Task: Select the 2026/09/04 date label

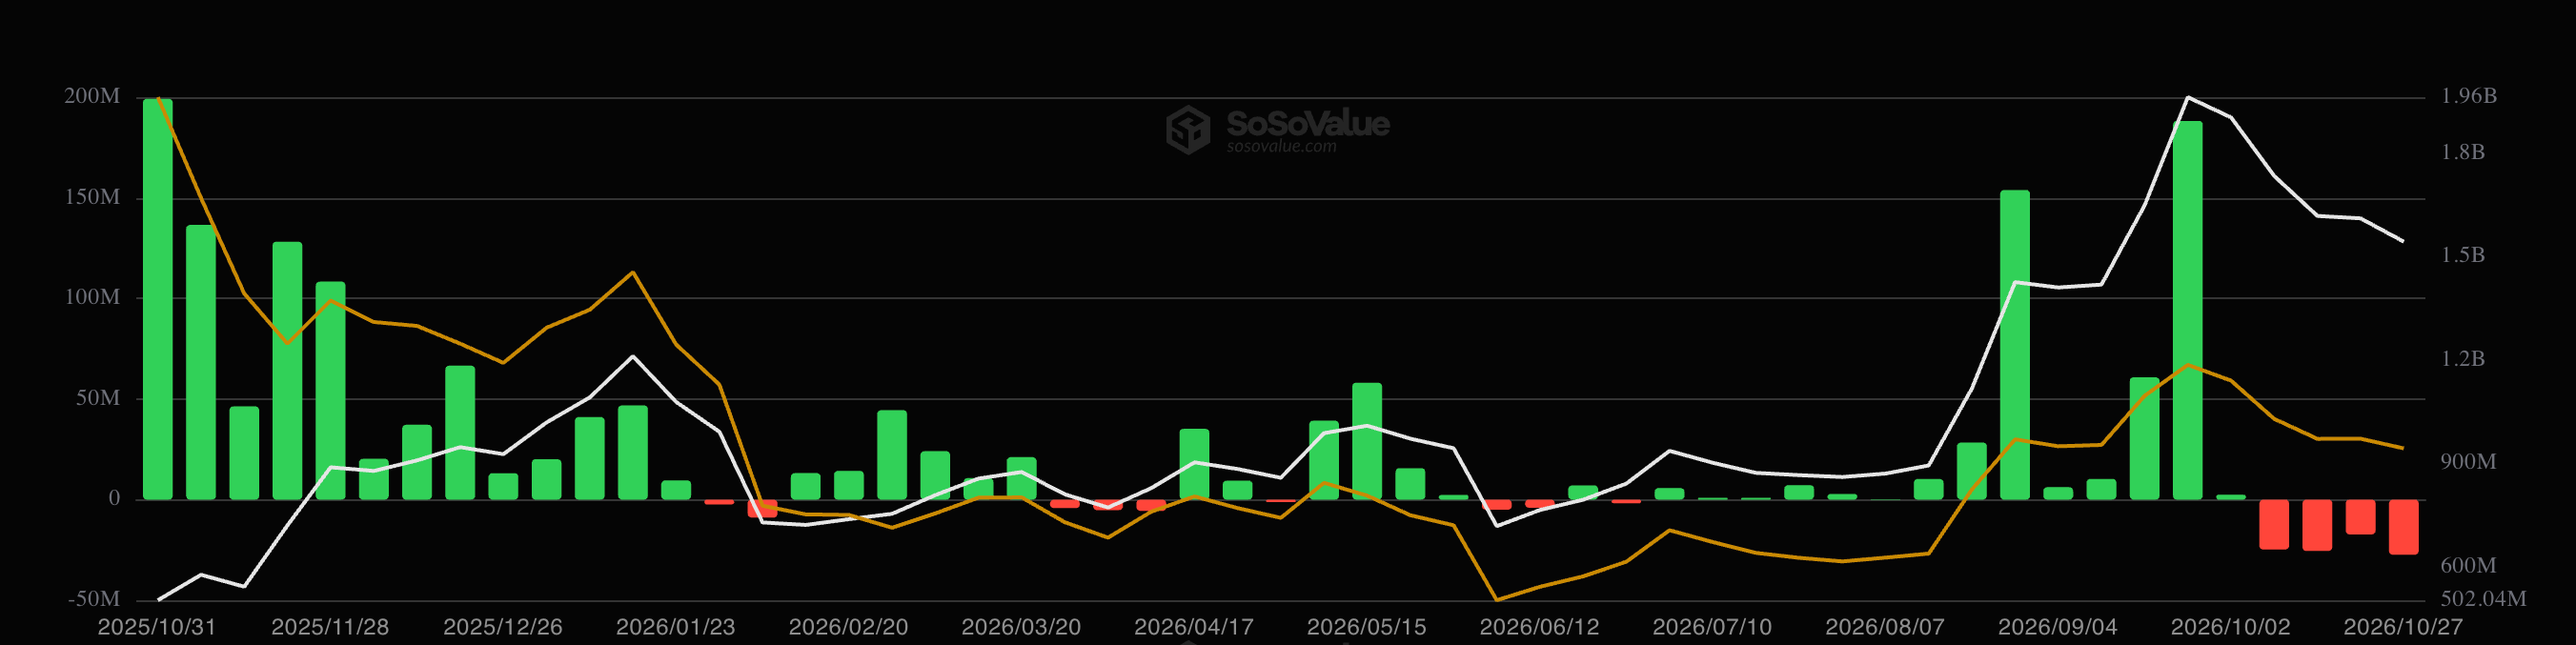Action: (2058, 627)
